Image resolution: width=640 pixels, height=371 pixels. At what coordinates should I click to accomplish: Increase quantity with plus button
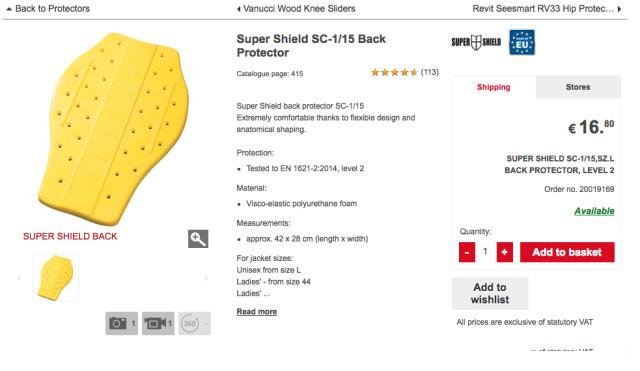click(504, 252)
